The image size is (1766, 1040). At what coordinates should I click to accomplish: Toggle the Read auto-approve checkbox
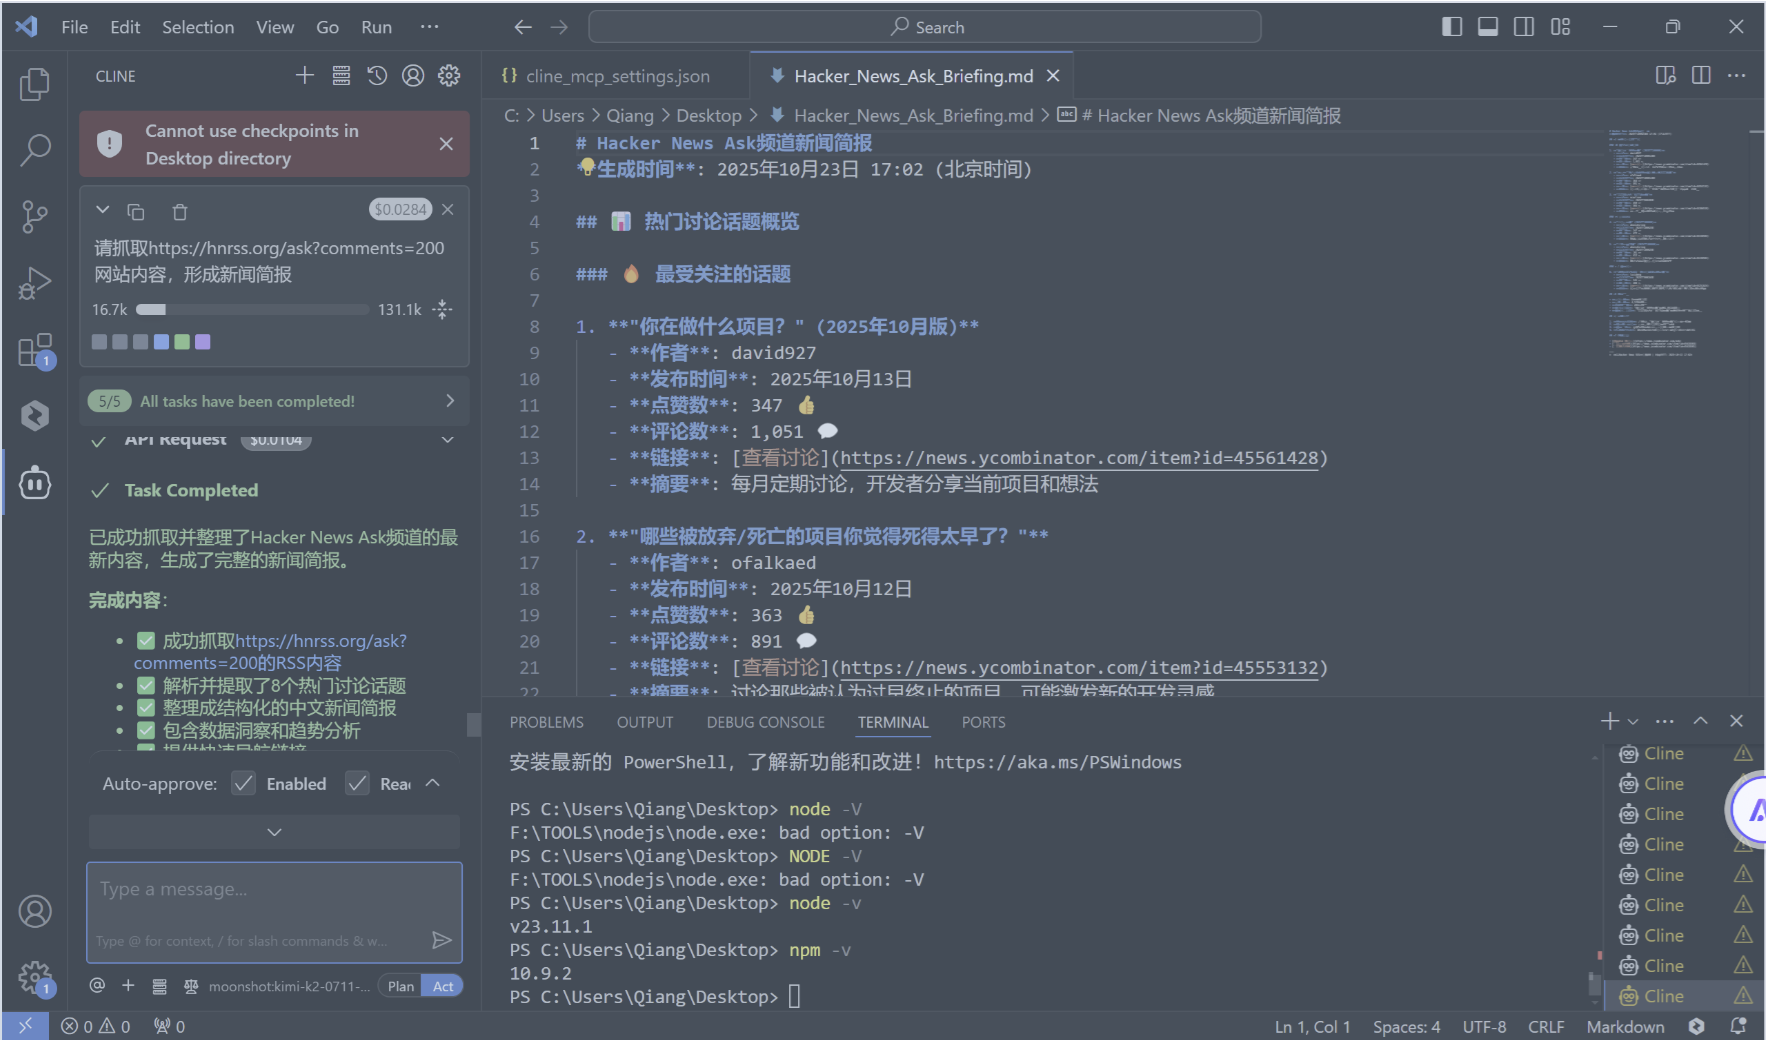click(357, 783)
